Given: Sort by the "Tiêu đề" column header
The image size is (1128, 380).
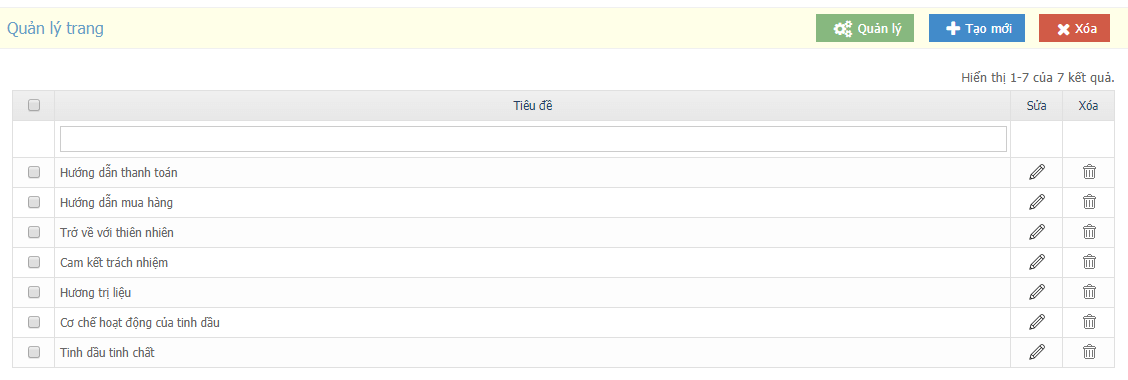Looking at the screenshot, I should click(533, 106).
